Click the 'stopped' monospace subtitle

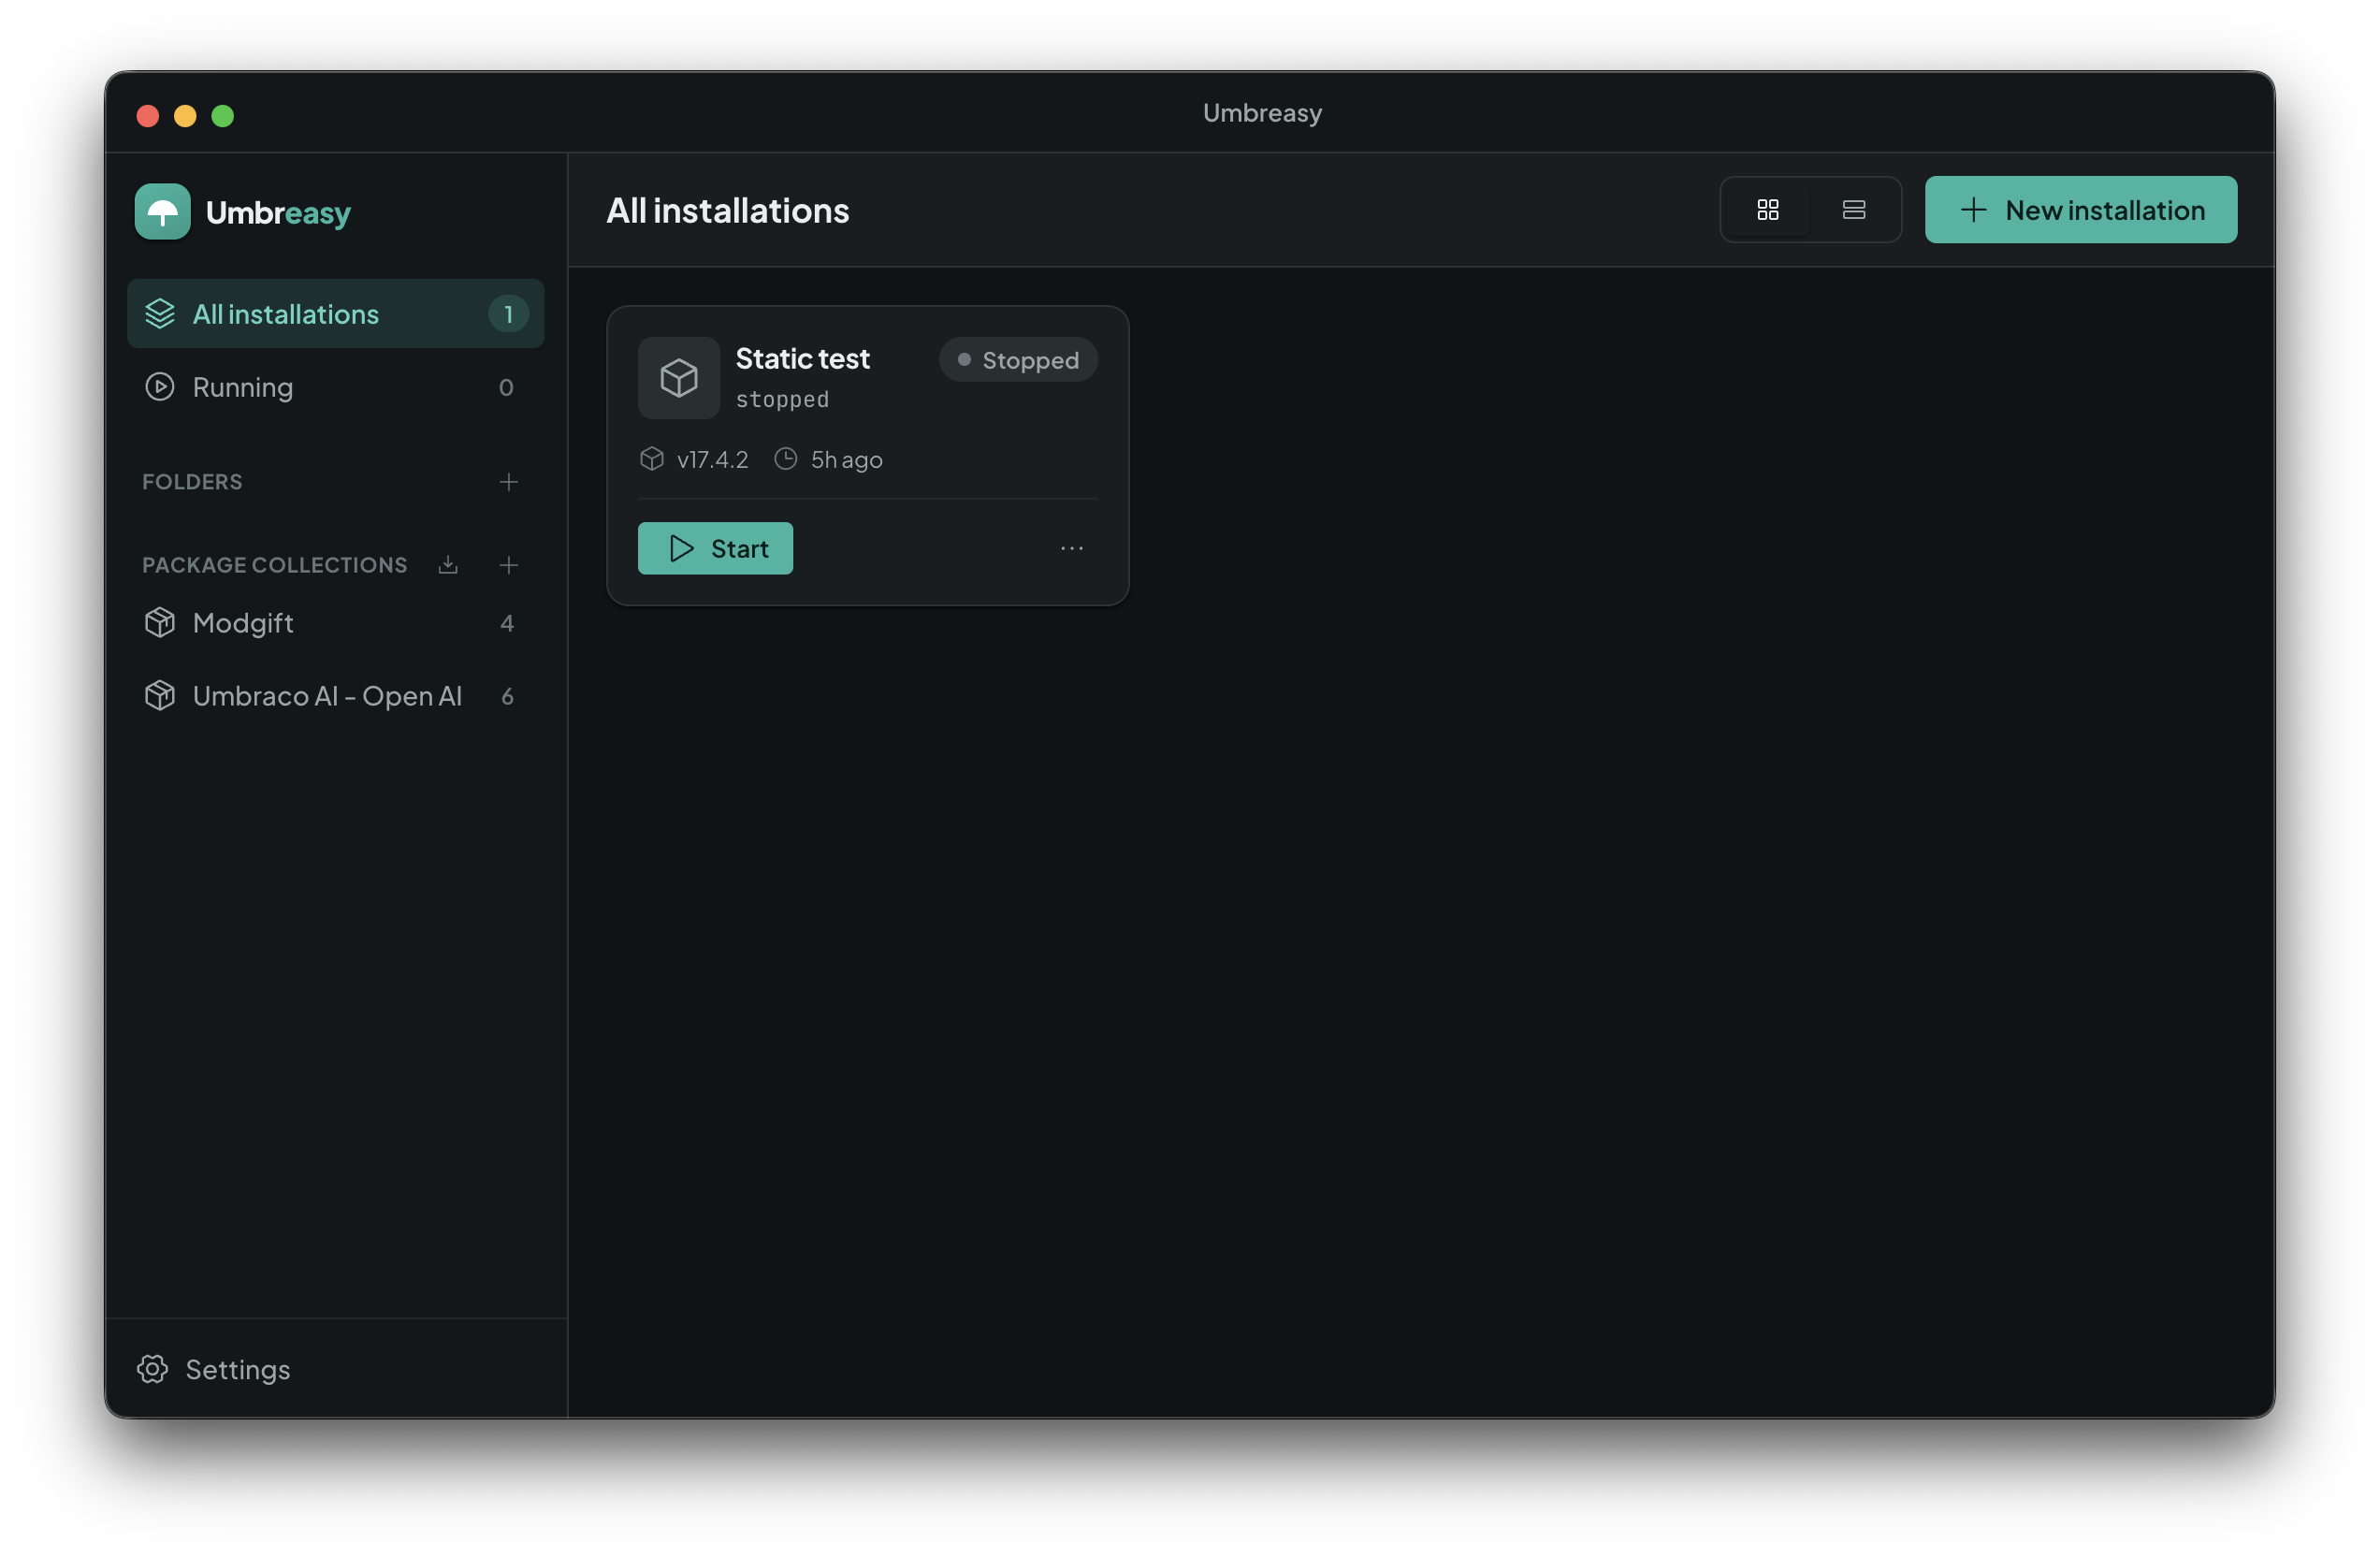(782, 400)
